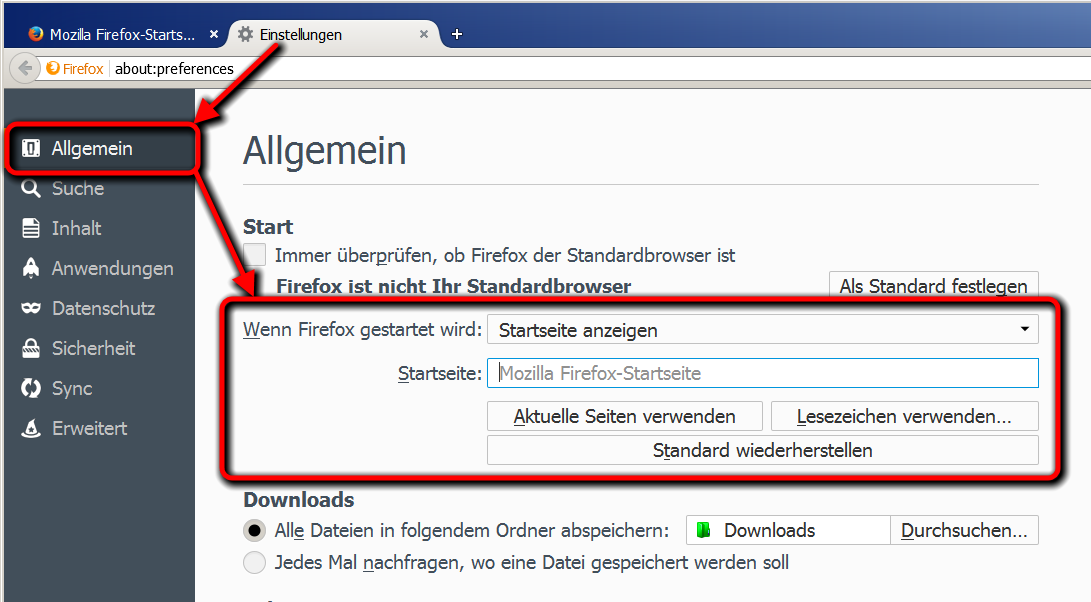Open a new tab with plus button

point(456,34)
